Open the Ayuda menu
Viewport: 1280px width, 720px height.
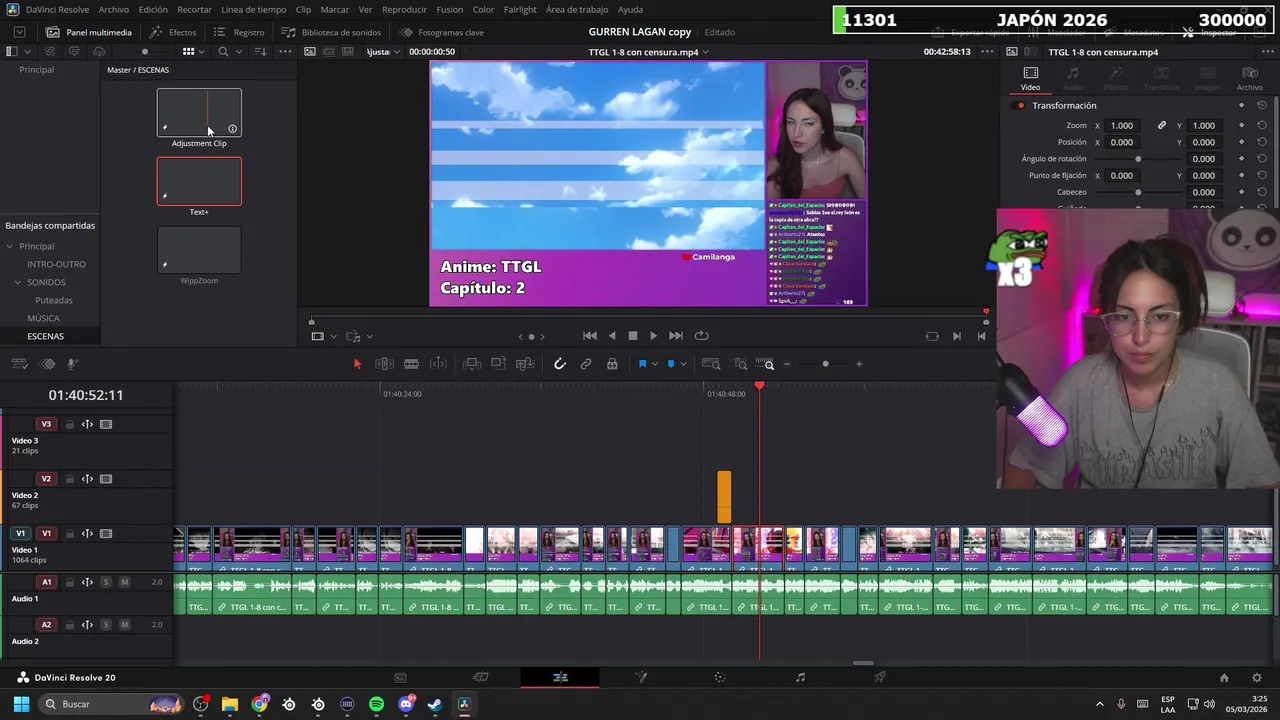point(631,9)
